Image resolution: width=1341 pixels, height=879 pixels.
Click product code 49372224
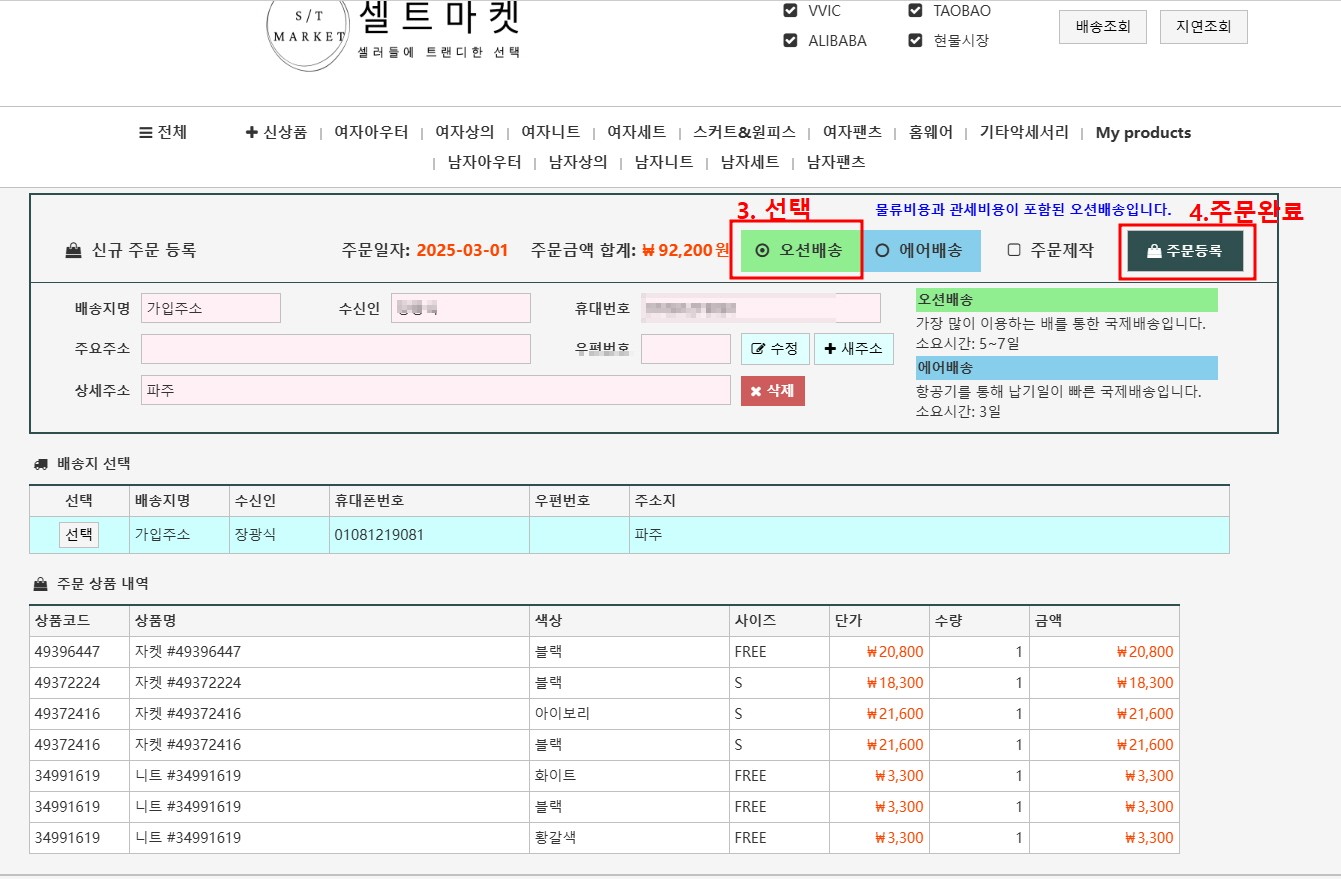pos(67,683)
